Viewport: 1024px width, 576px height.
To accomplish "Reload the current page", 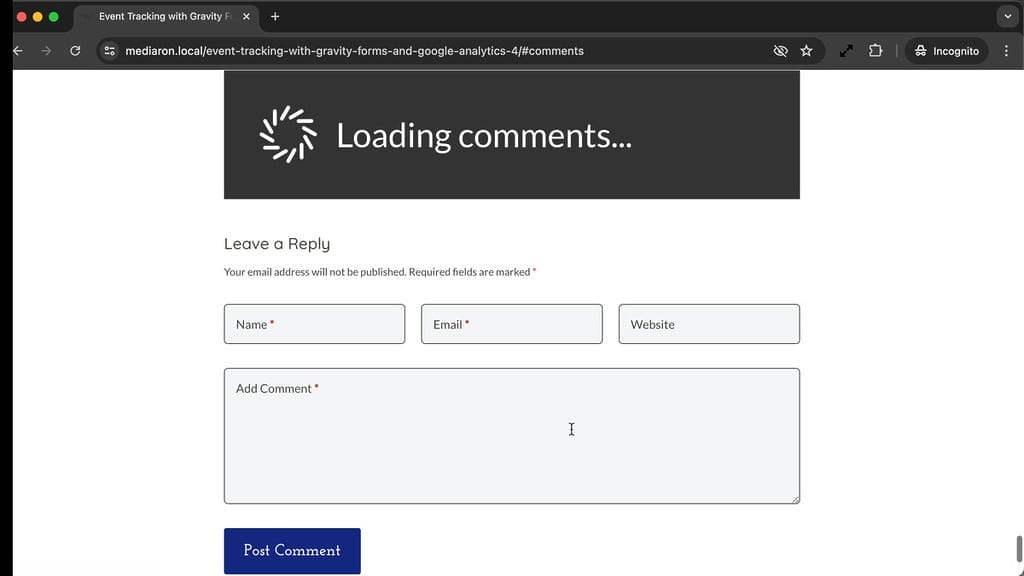I will point(75,50).
